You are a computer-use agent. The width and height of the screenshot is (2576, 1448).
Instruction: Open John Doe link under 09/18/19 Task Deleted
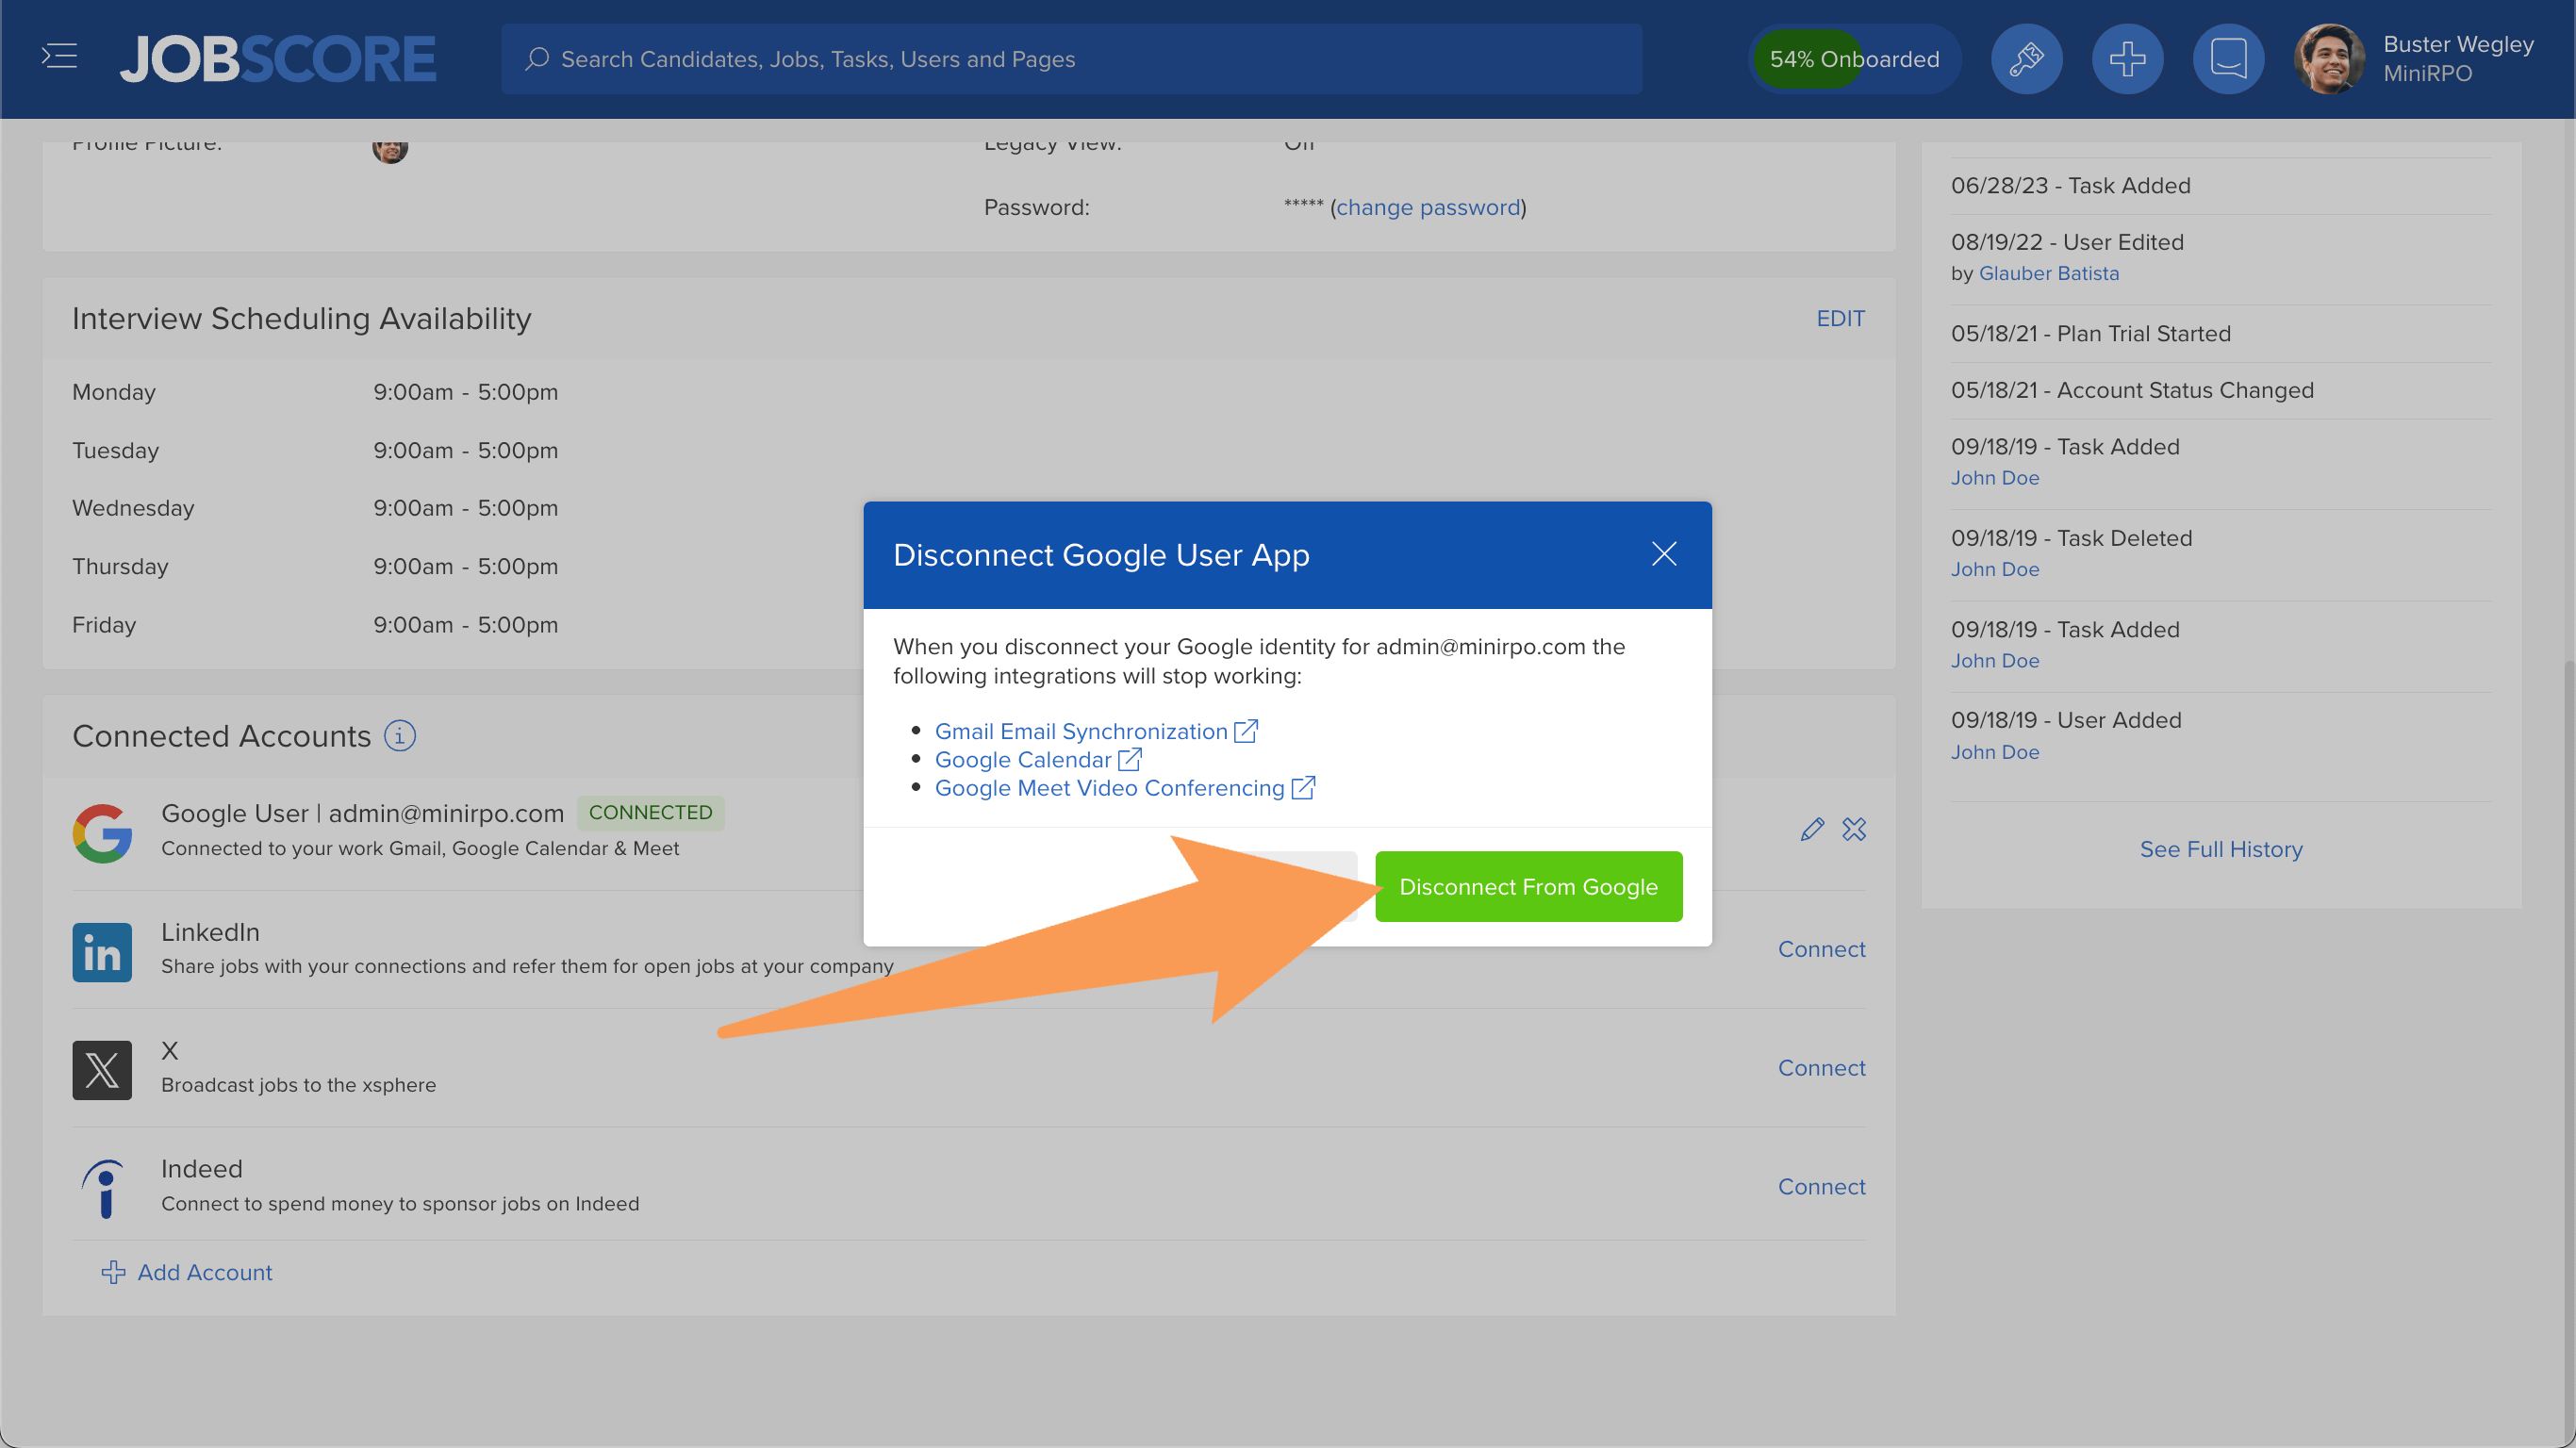pyautogui.click(x=1995, y=569)
